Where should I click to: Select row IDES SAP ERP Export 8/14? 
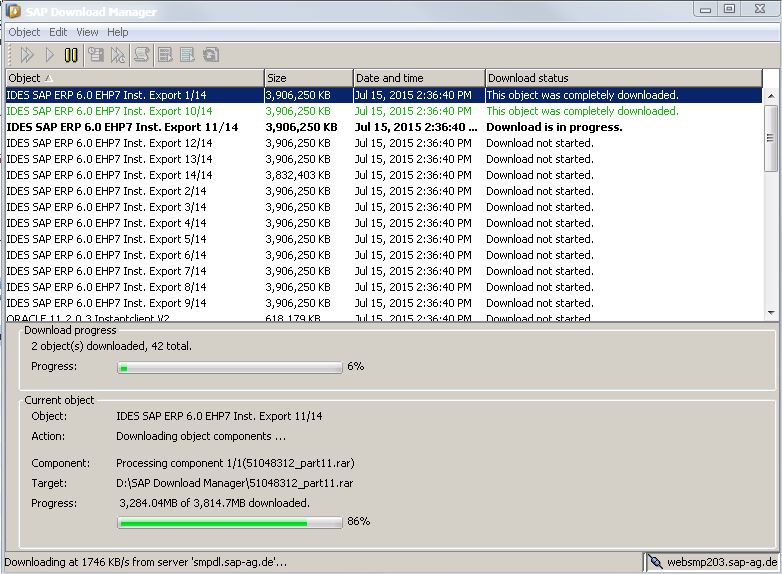(384, 286)
